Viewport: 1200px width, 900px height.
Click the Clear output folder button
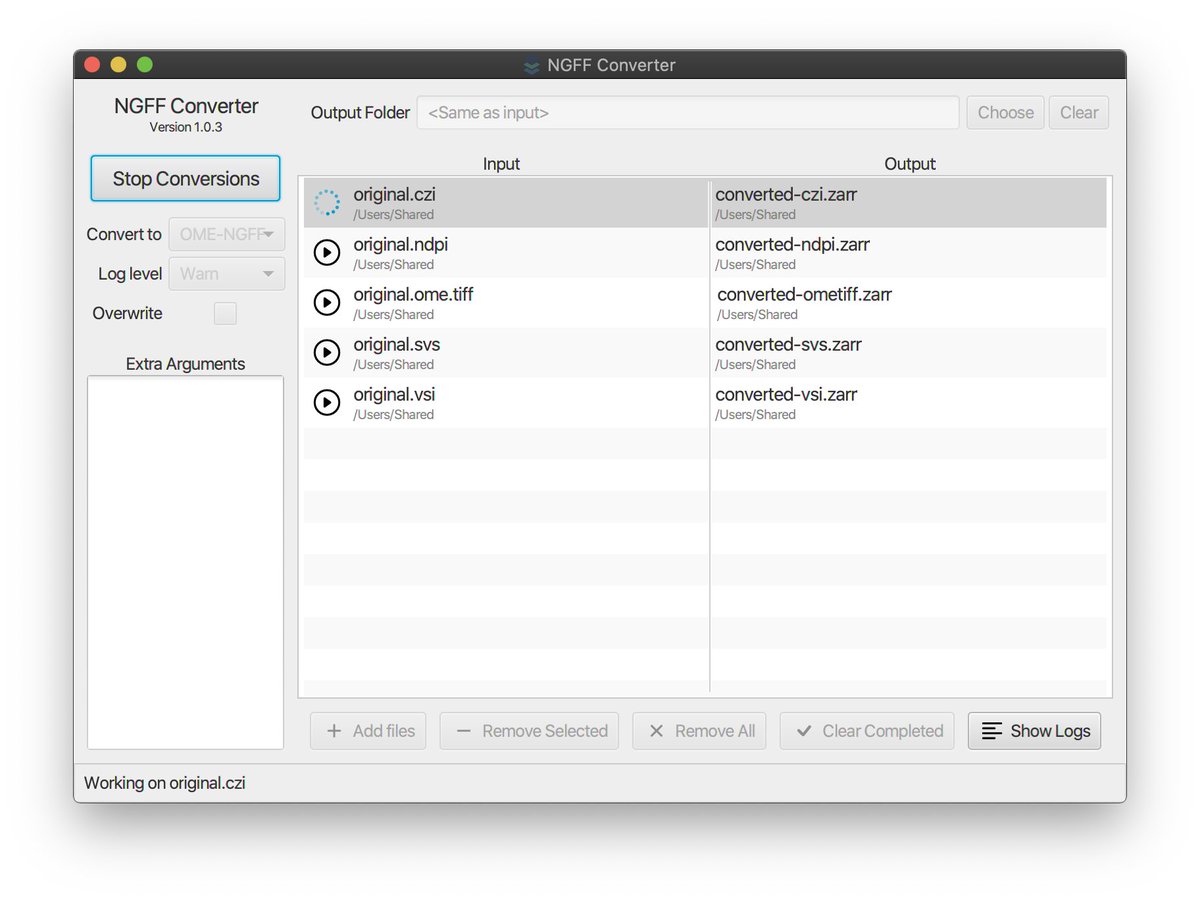pos(1079,113)
